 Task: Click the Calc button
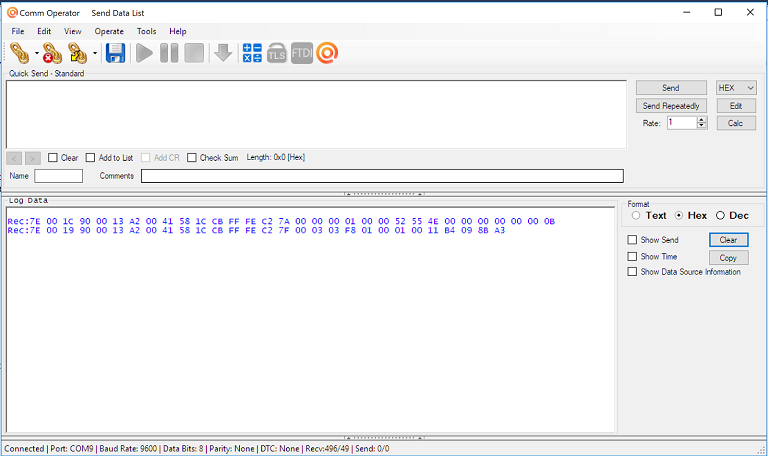tap(736, 123)
